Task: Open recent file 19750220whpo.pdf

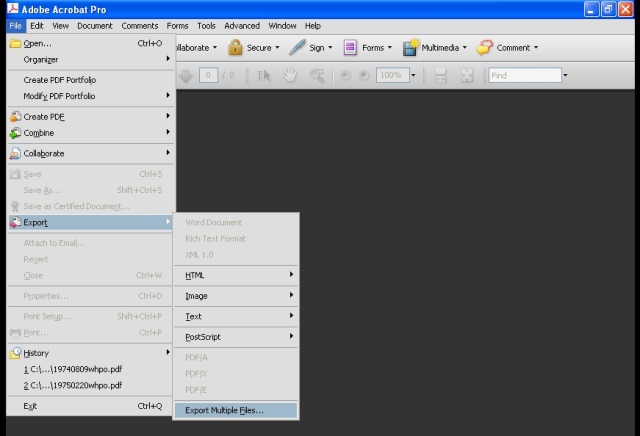Action: click(x=91, y=385)
